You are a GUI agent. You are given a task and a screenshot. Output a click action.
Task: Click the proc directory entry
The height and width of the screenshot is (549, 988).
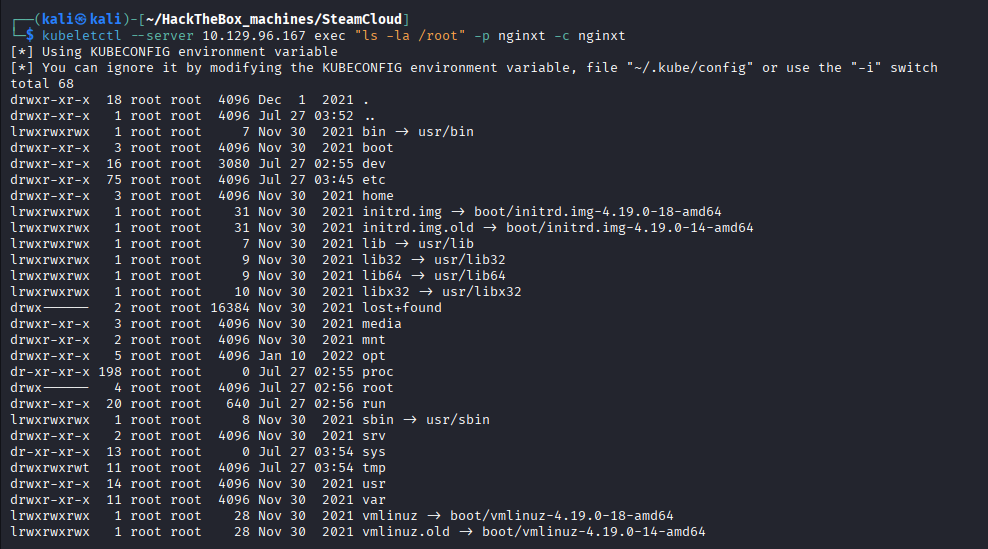(x=377, y=372)
